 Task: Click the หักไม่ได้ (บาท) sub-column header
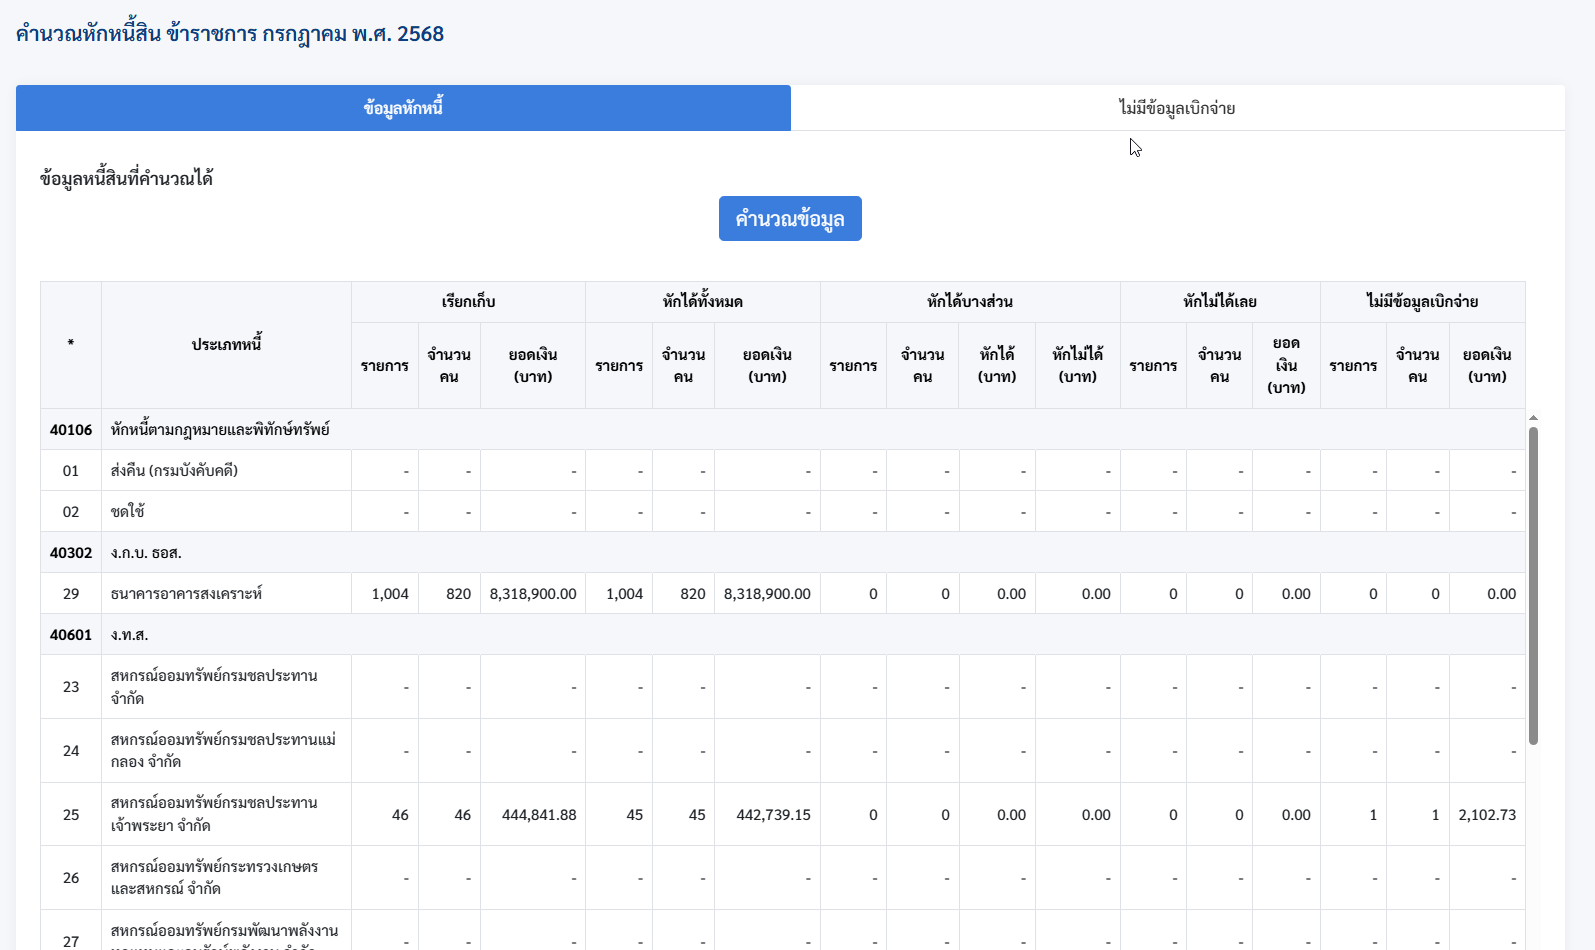[x=1078, y=365]
